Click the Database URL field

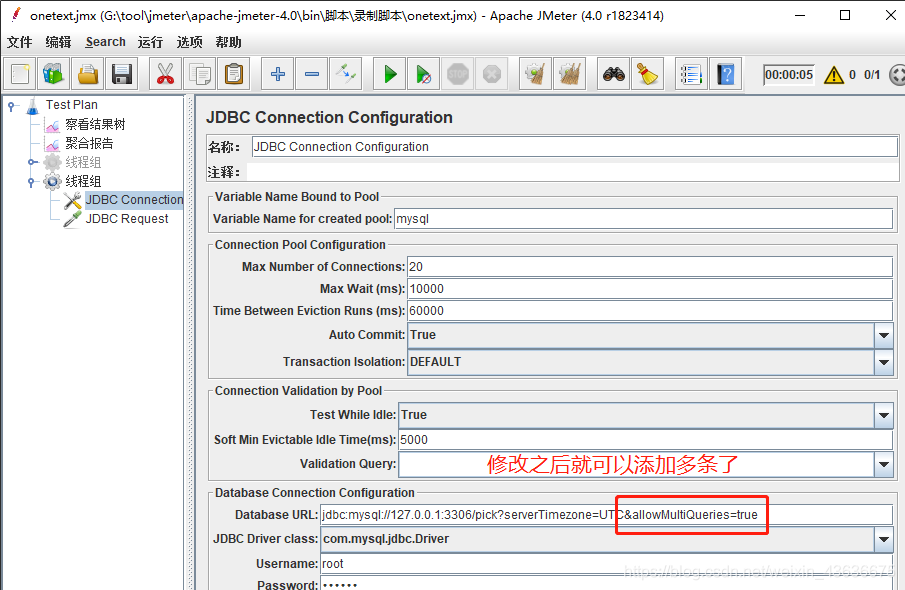pyautogui.click(x=606, y=515)
